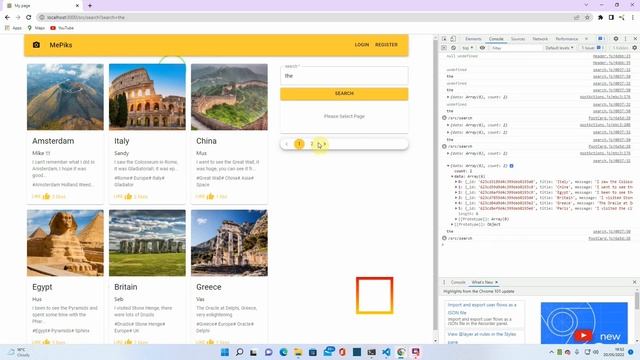Open the new tab plus button
The height and width of the screenshot is (360, 640).
click(90, 6)
